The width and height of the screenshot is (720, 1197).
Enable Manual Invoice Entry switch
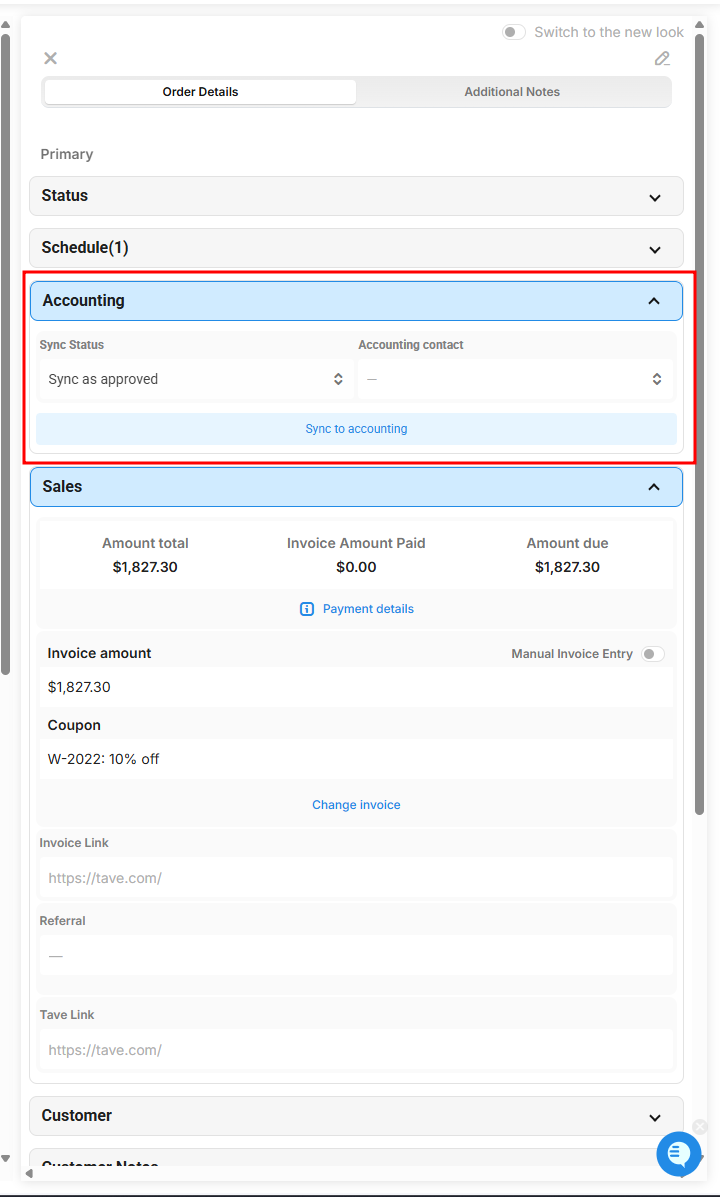653,654
